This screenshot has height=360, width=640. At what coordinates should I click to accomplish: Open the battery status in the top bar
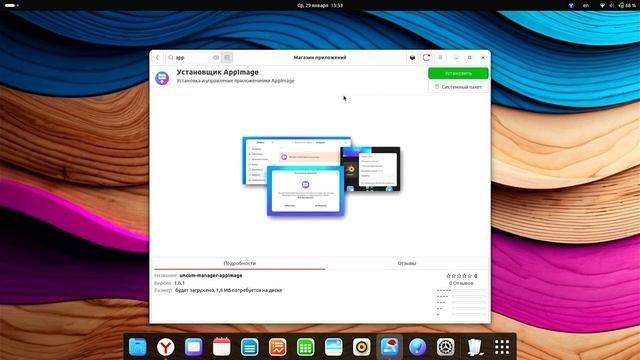(x=627, y=5)
